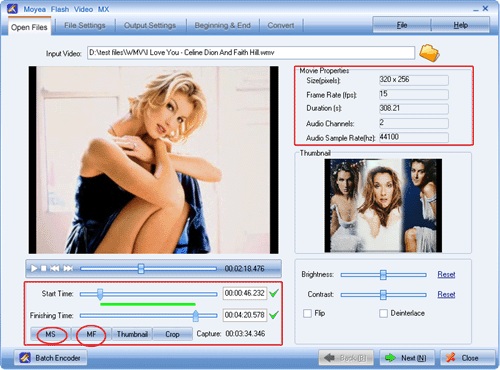Image resolution: width=500 pixels, height=370 pixels.
Task: Click the rewind to previous frame icon
Action: tap(55, 268)
